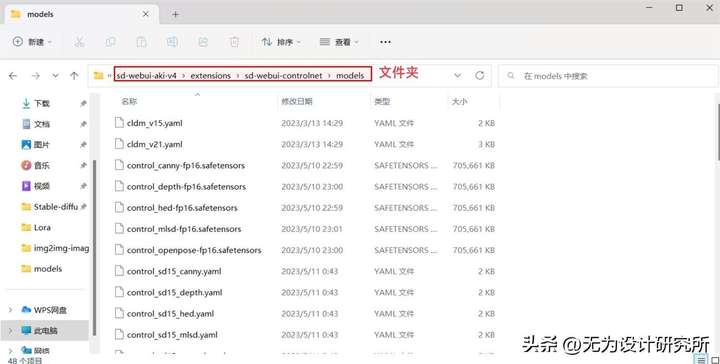Select This PC (此电脑) in sidebar
The image size is (720, 364).
[x=45, y=330]
